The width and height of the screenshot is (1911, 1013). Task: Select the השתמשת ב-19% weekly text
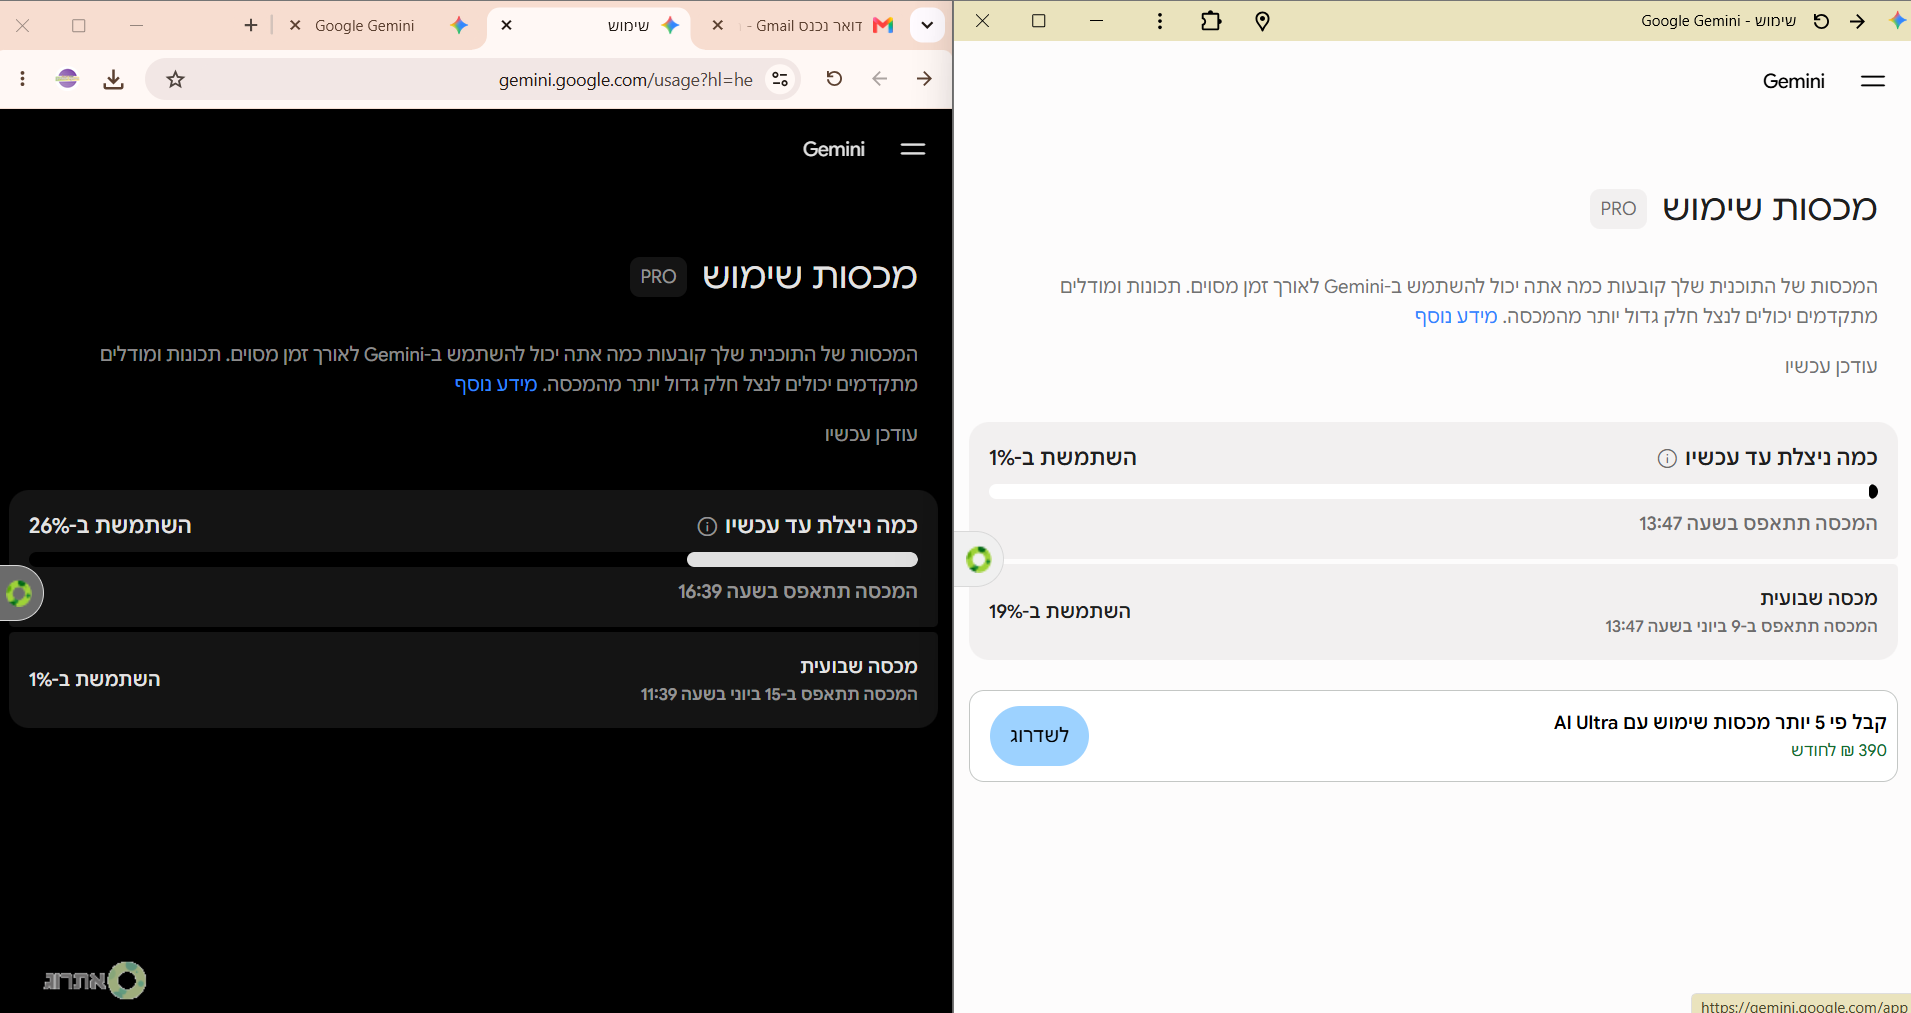click(1060, 612)
